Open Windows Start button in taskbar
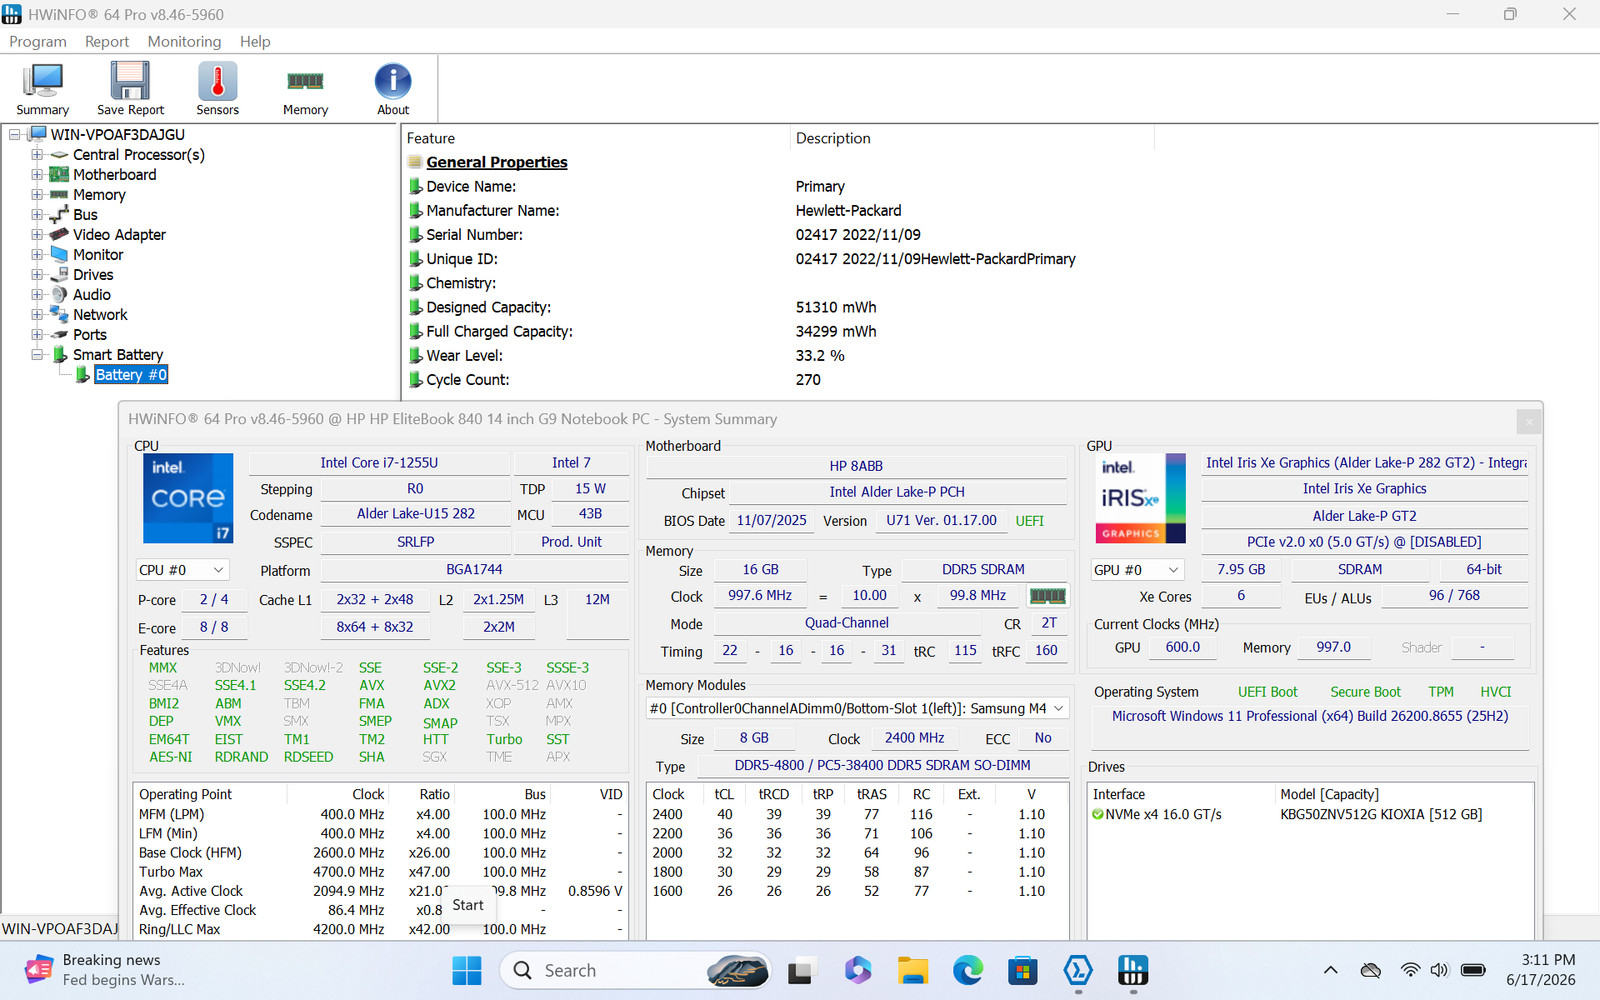The image size is (1600, 1000). pyautogui.click(x=467, y=970)
